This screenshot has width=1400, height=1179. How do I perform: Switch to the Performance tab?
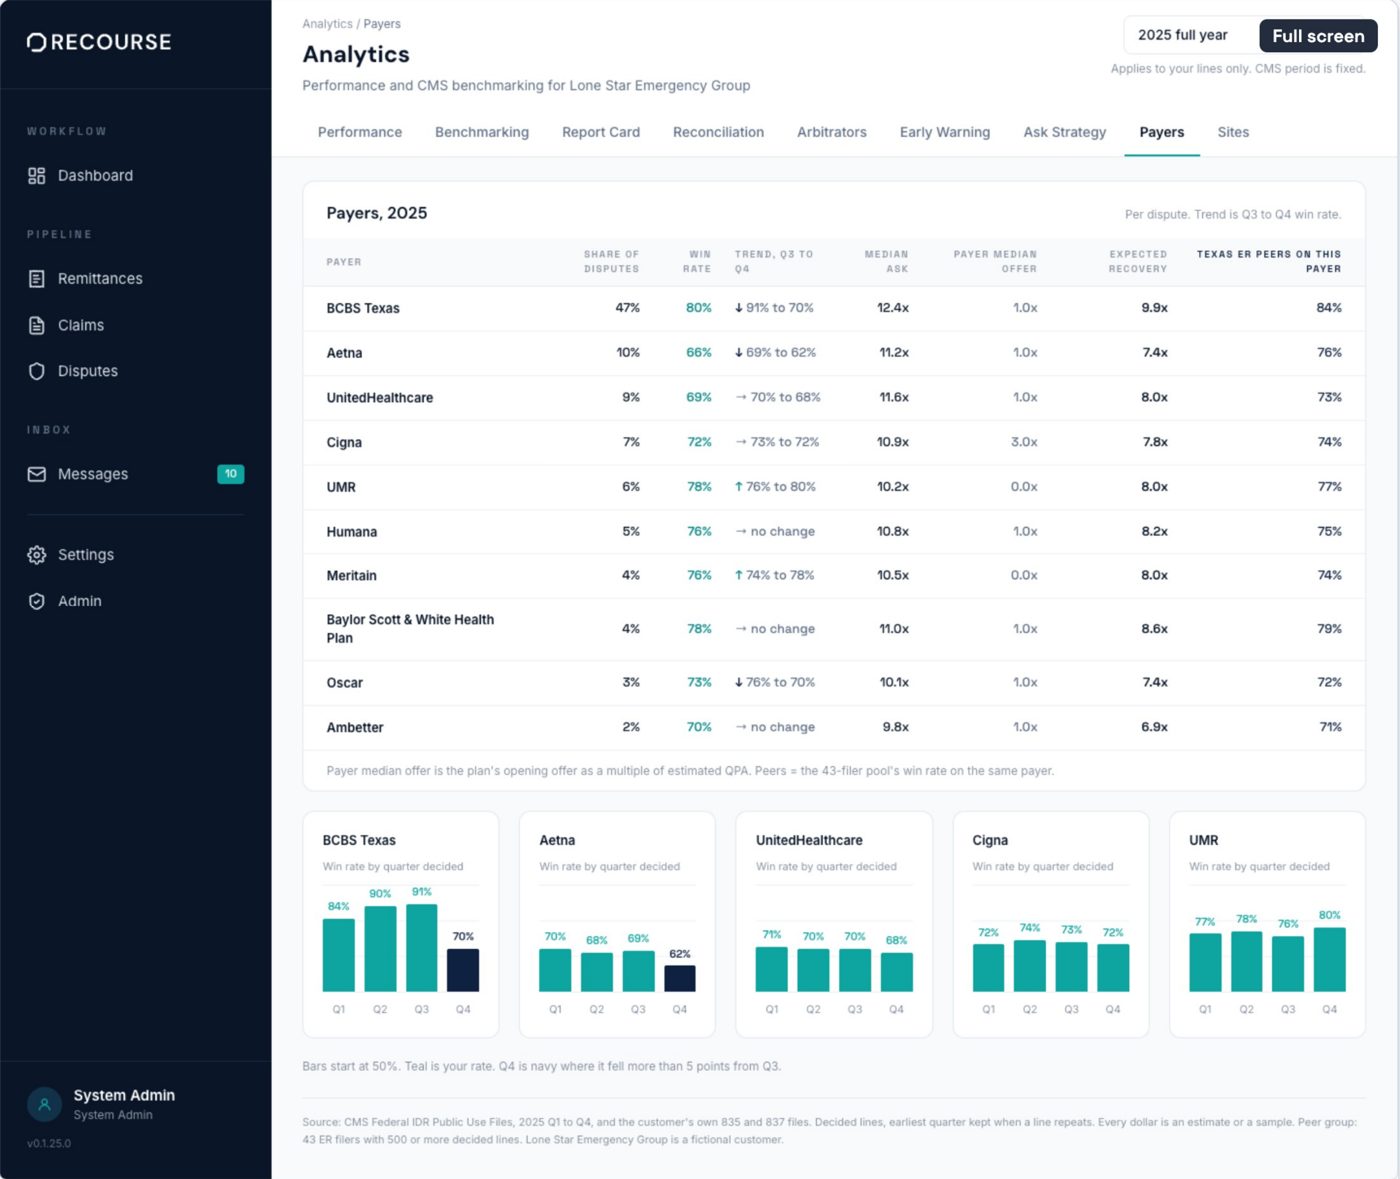[360, 132]
